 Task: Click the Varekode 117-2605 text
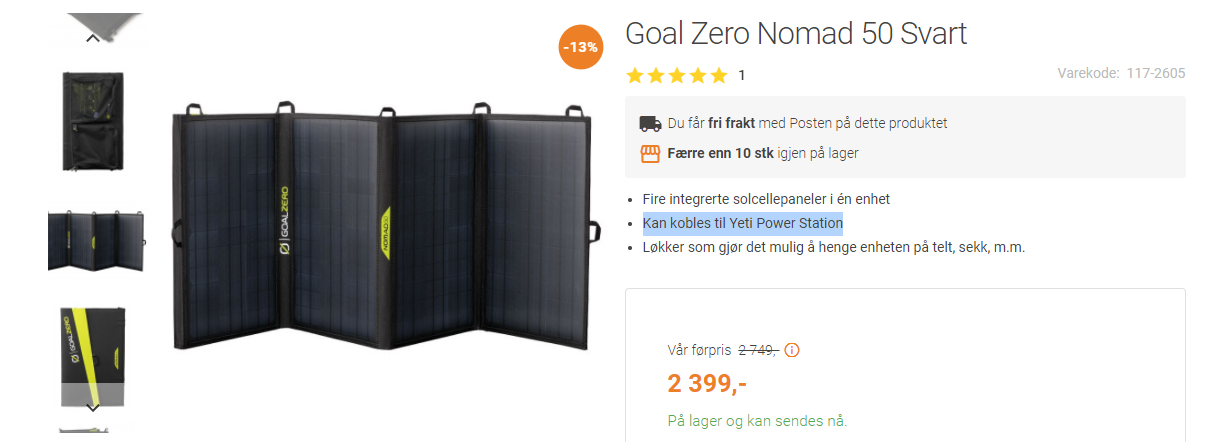click(1121, 73)
